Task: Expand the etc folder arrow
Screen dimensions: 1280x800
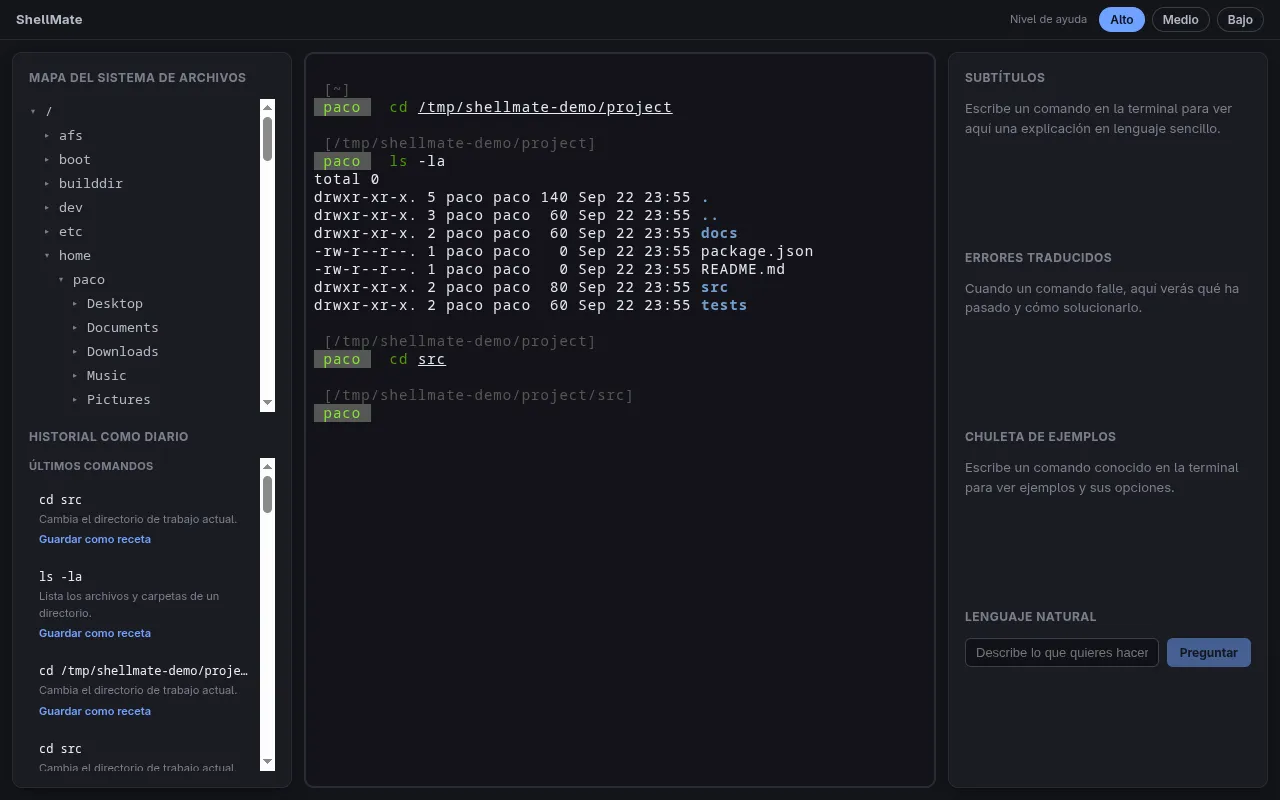Action: (x=47, y=232)
